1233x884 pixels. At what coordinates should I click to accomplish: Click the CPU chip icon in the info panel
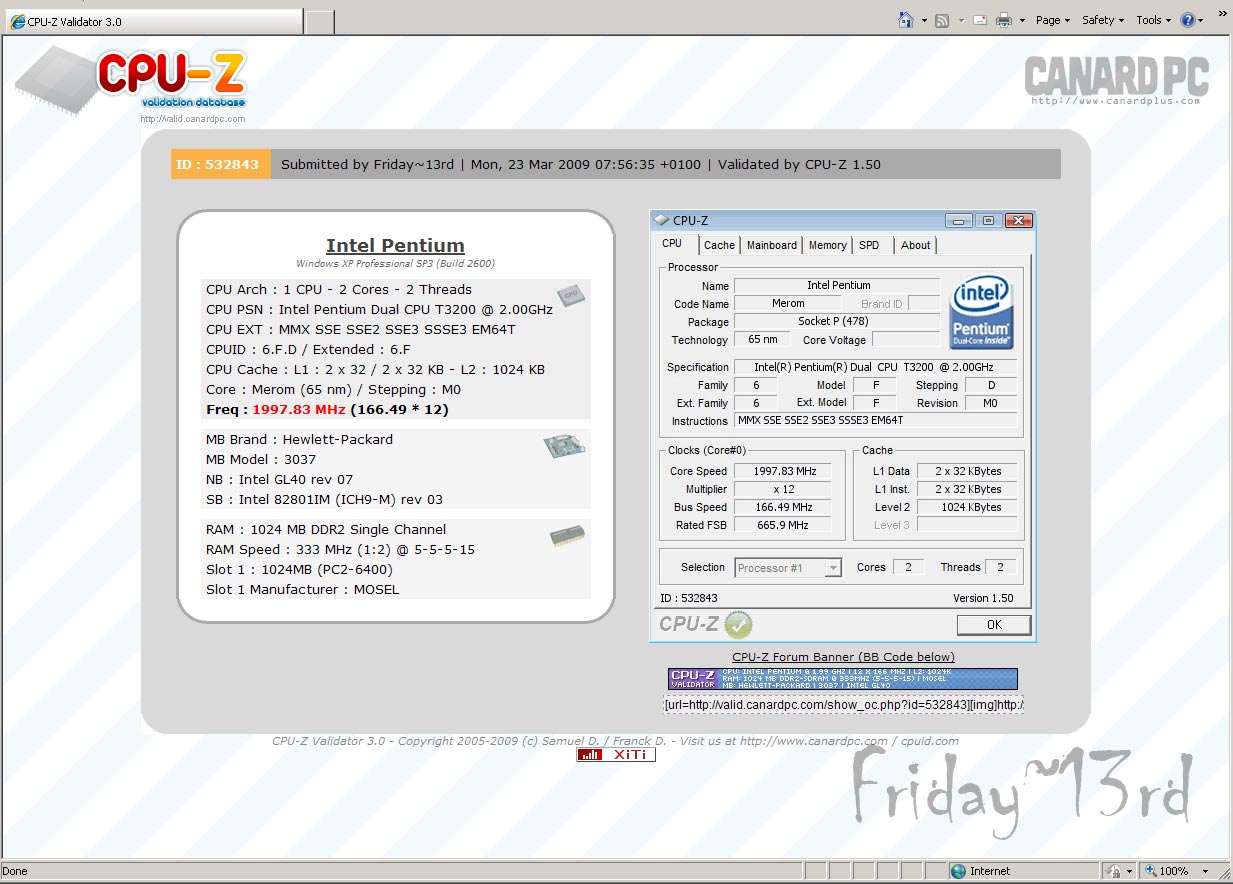click(571, 294)
